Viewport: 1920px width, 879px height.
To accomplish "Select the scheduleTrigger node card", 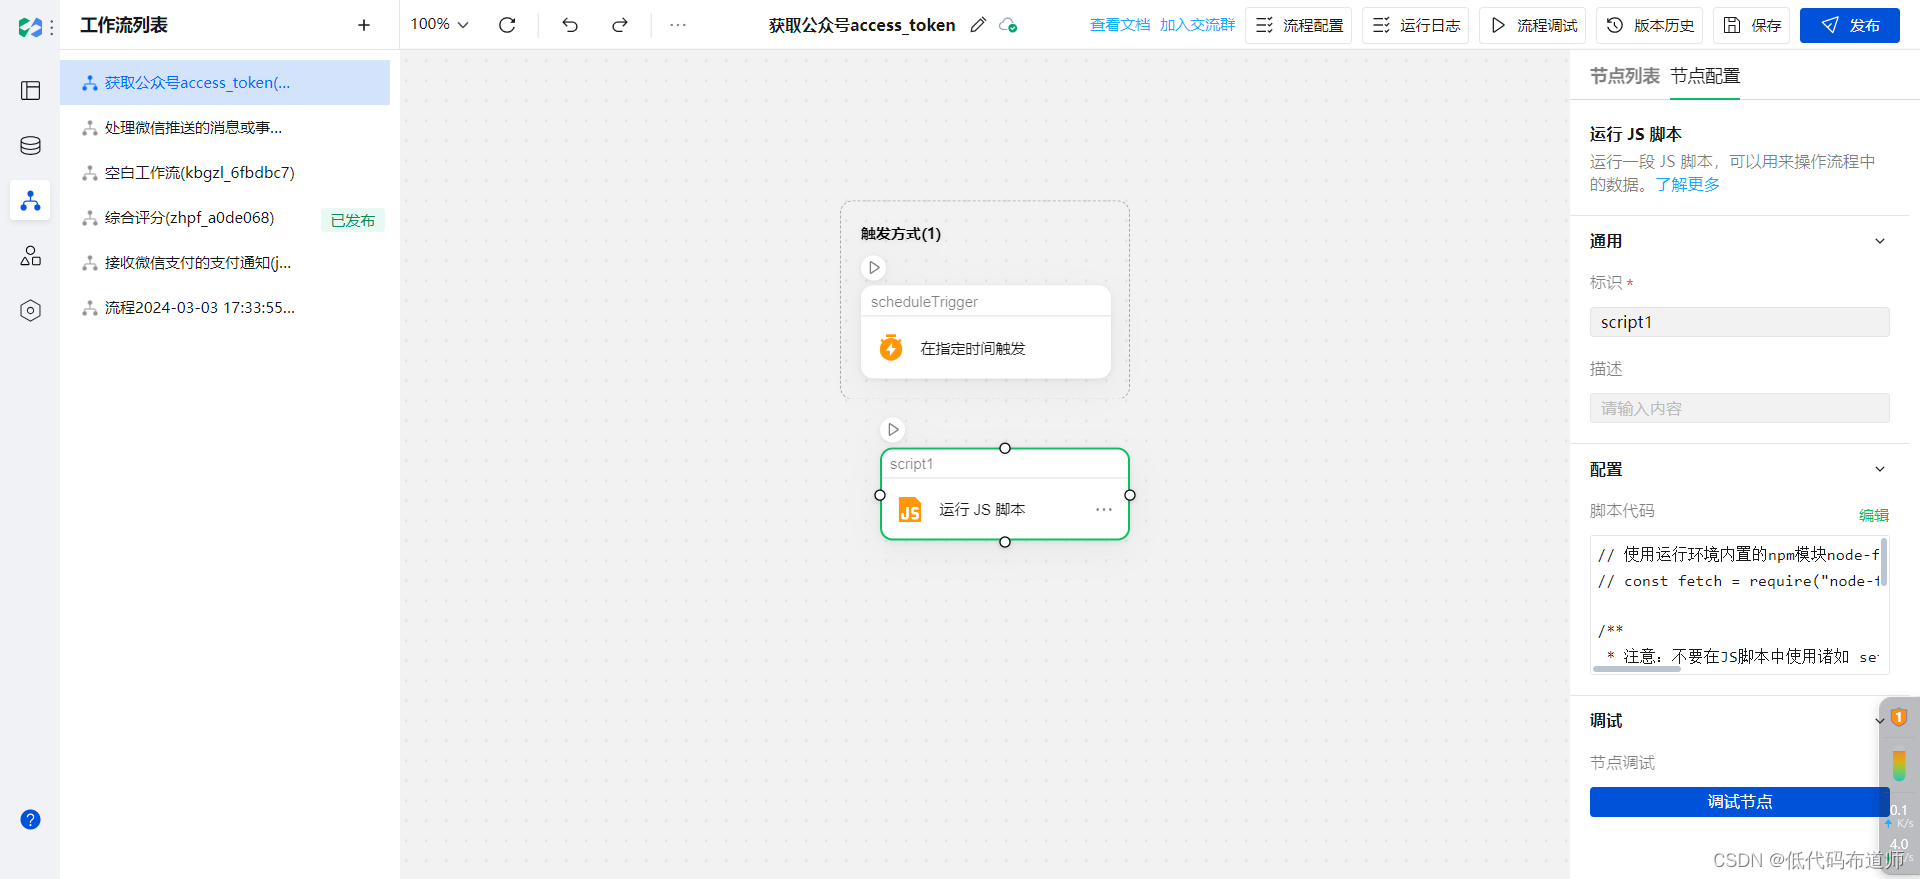I will point(986,332).
